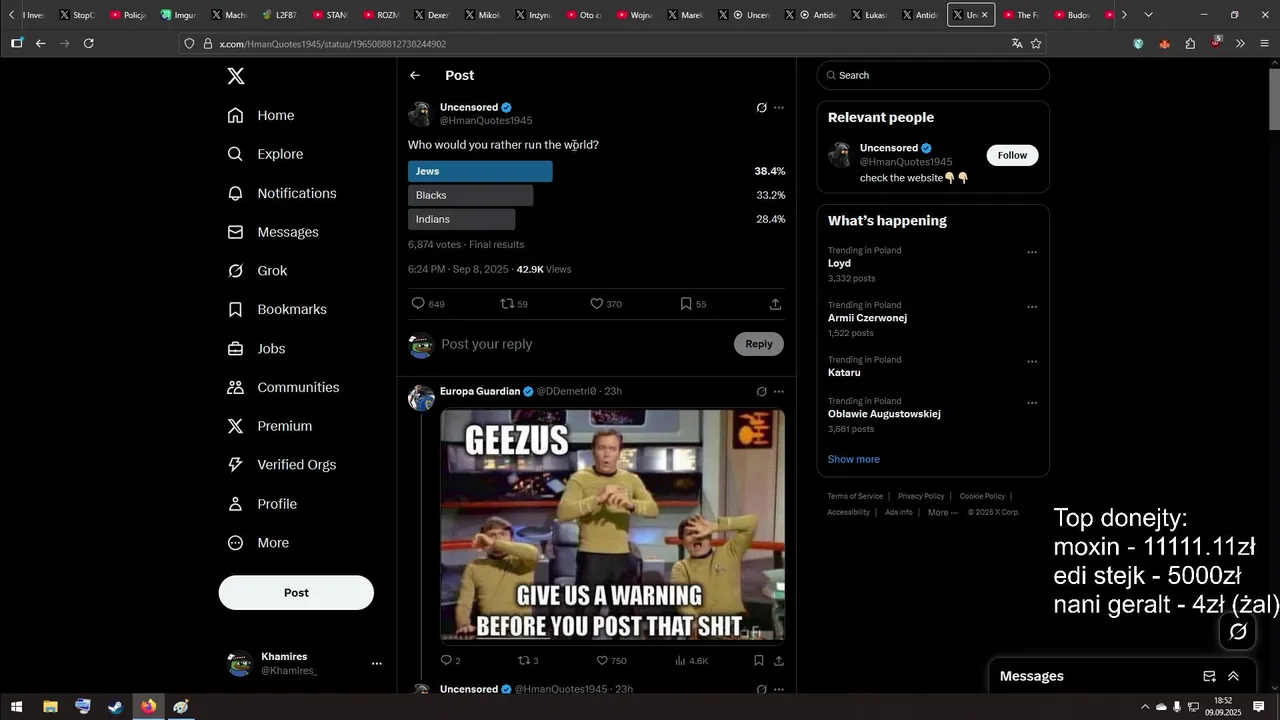Viewport: 1280px width, 720px height.
Task: Switch to the Imgur browser tab
Action: click(178, 15)
